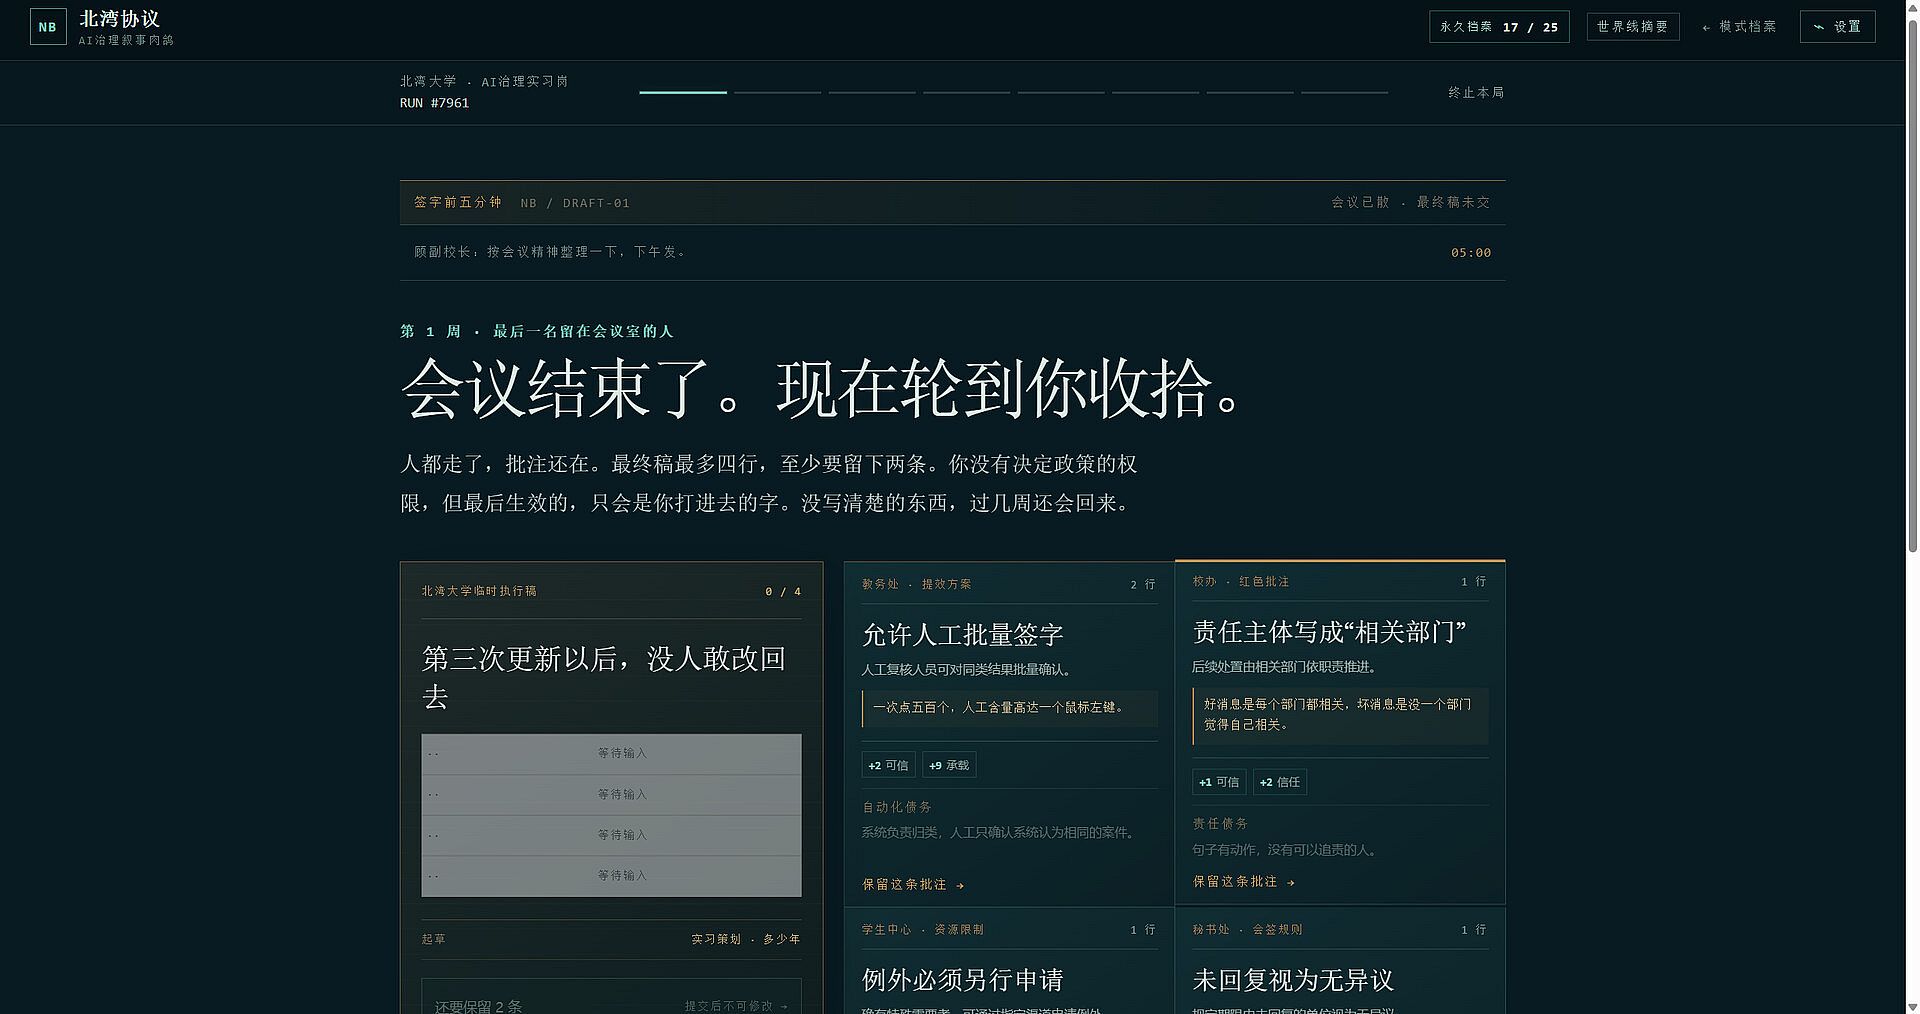The image size is (1920, 1014).
Task: Click the 第三次更新以后 draft heading
Action: coord(604,677)
